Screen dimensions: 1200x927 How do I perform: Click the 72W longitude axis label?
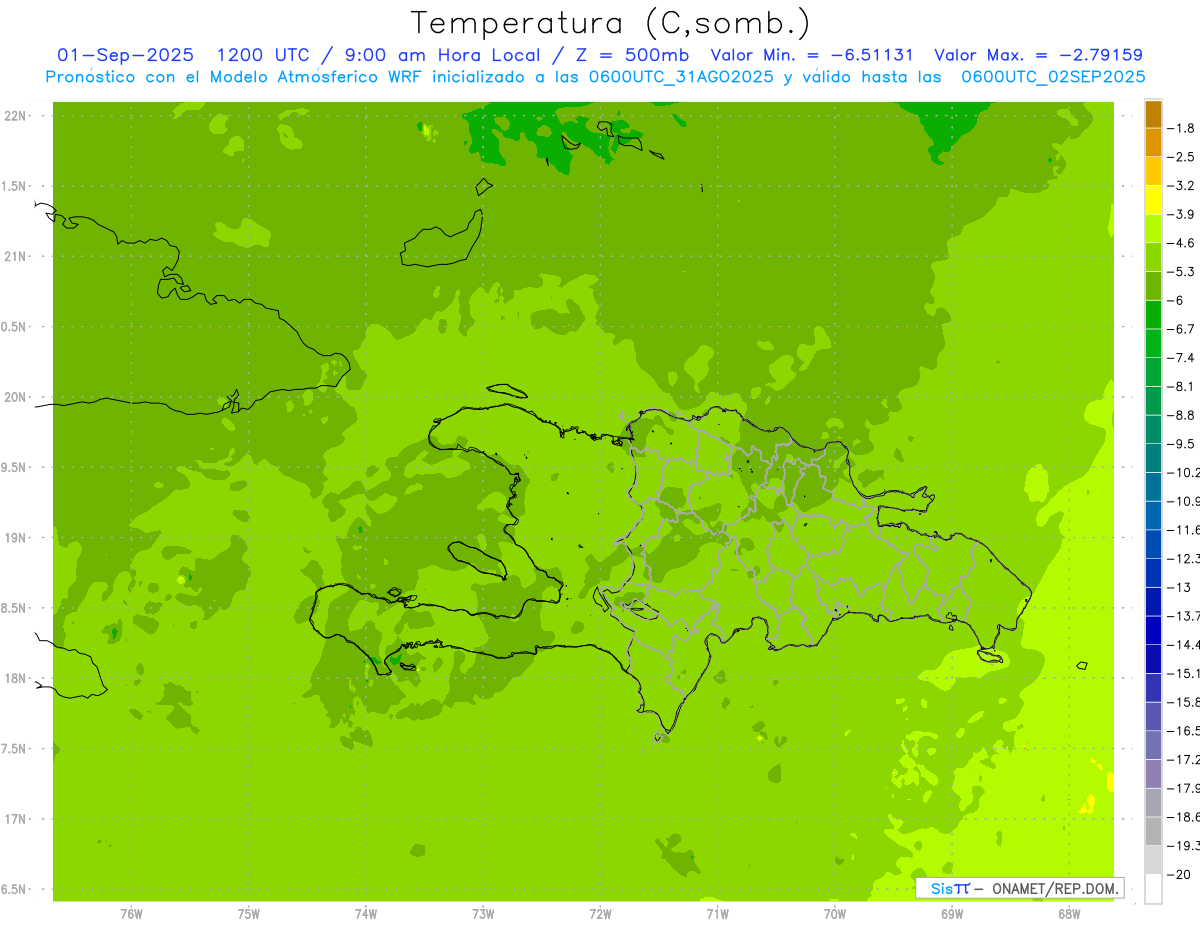(x=600, y=913)
